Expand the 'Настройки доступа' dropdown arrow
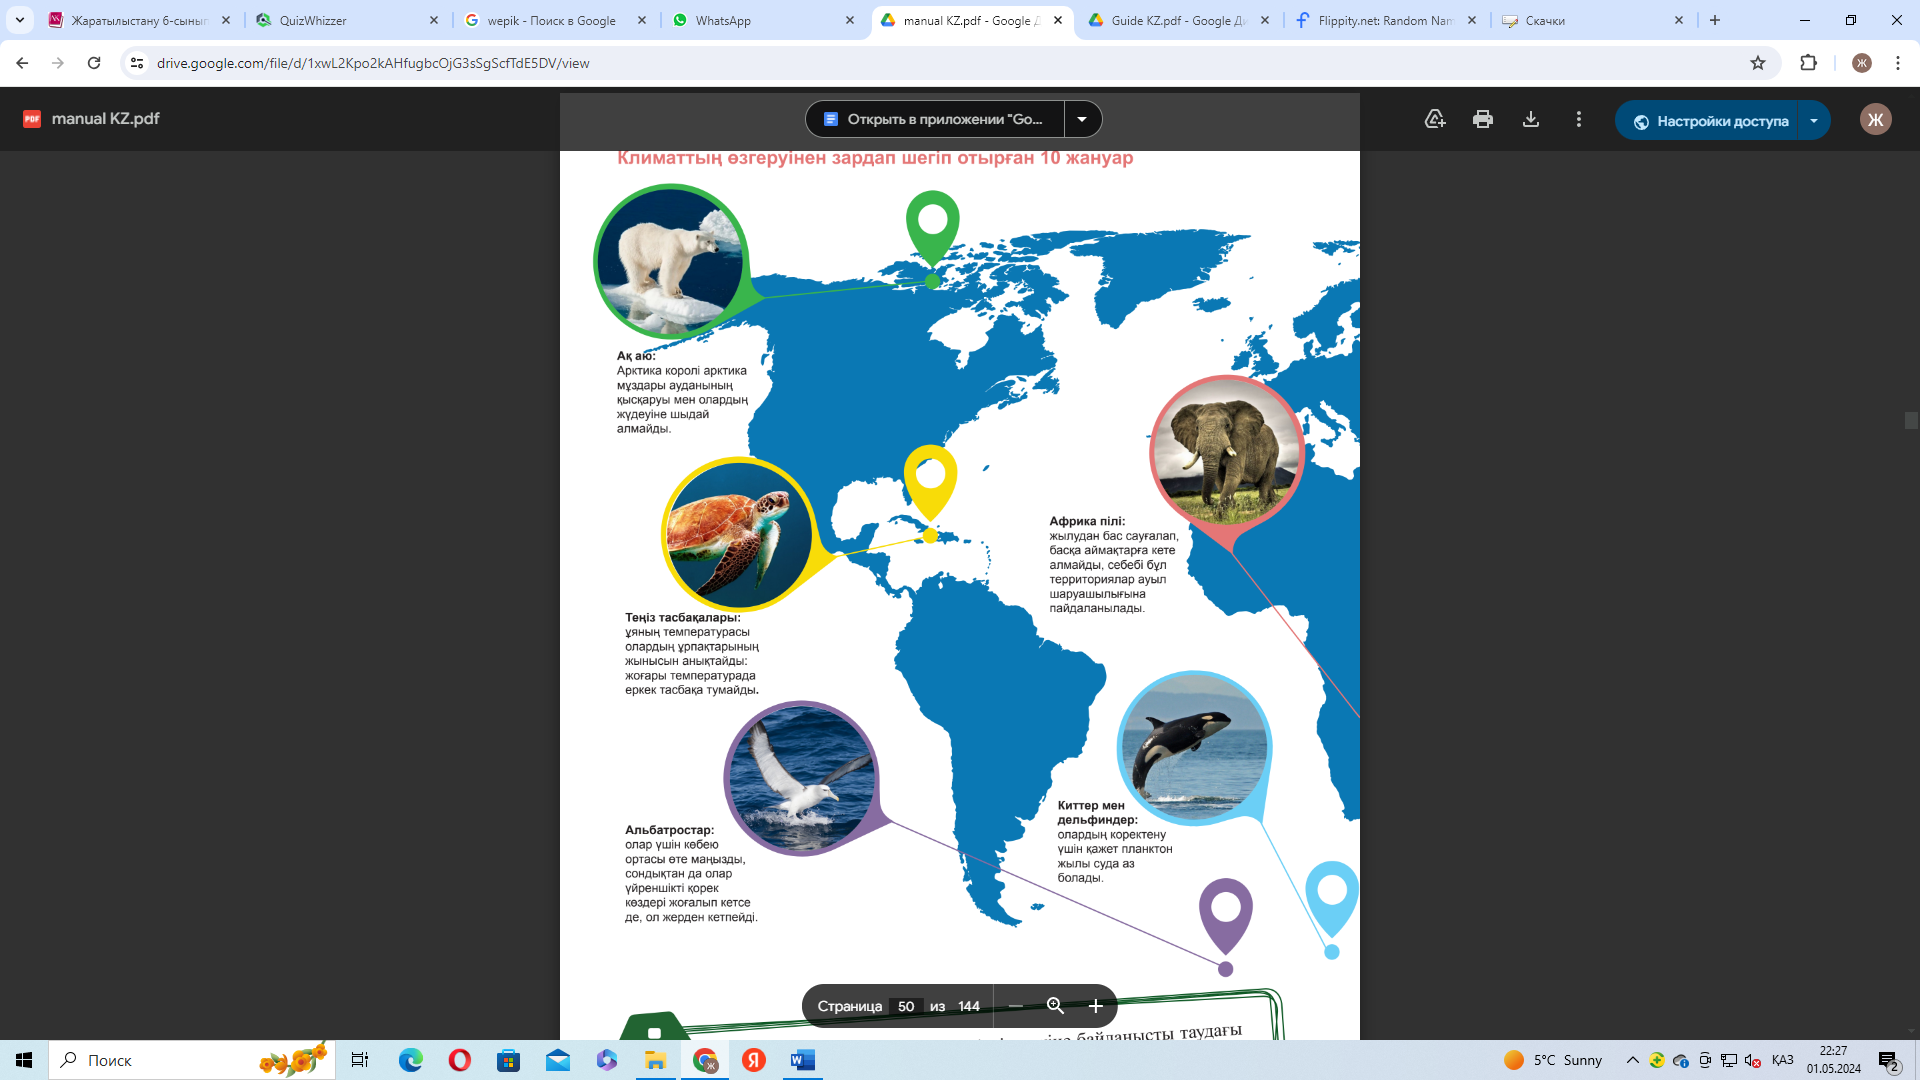Screen dimensions: 1920x1080 pos(1813,121)
